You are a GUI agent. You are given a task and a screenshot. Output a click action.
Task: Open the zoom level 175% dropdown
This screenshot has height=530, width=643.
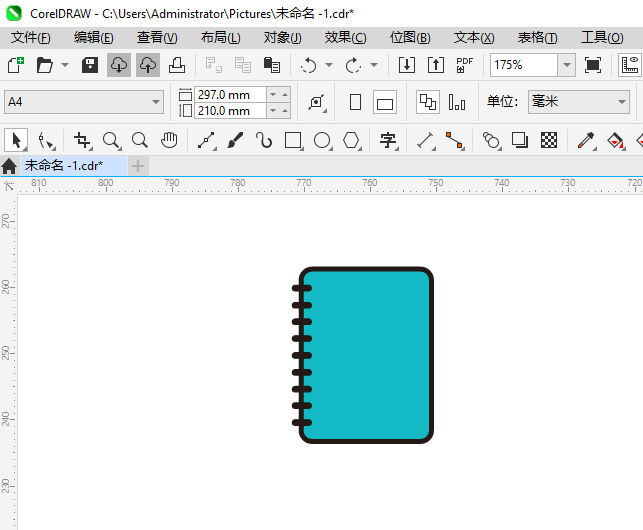pyautogui.click(x=566, y=65)
